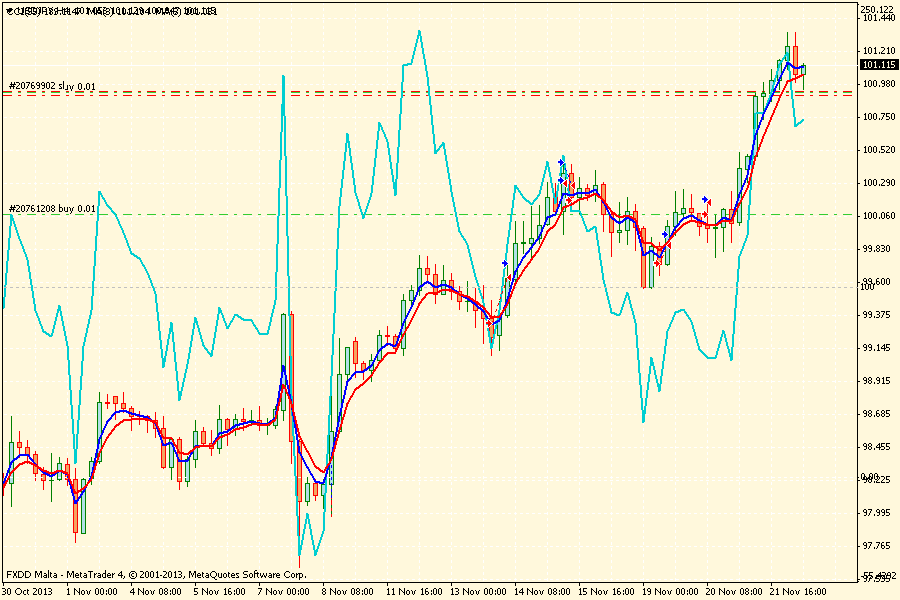Click the #20761208 buy 0.01 order label

point(52,208)
